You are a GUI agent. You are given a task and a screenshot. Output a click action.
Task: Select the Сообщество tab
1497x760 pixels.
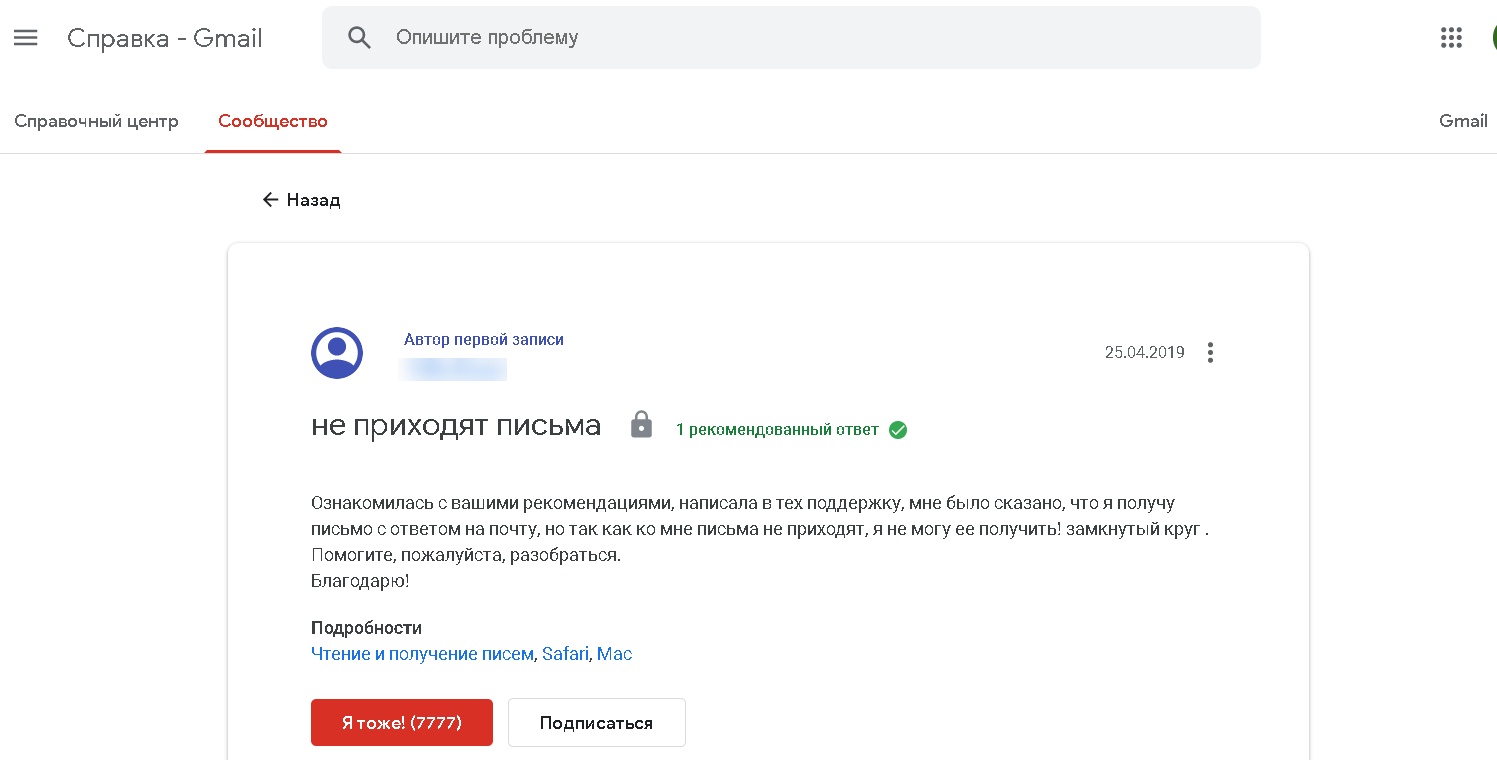pyautogui.click(x=273, y=121)
